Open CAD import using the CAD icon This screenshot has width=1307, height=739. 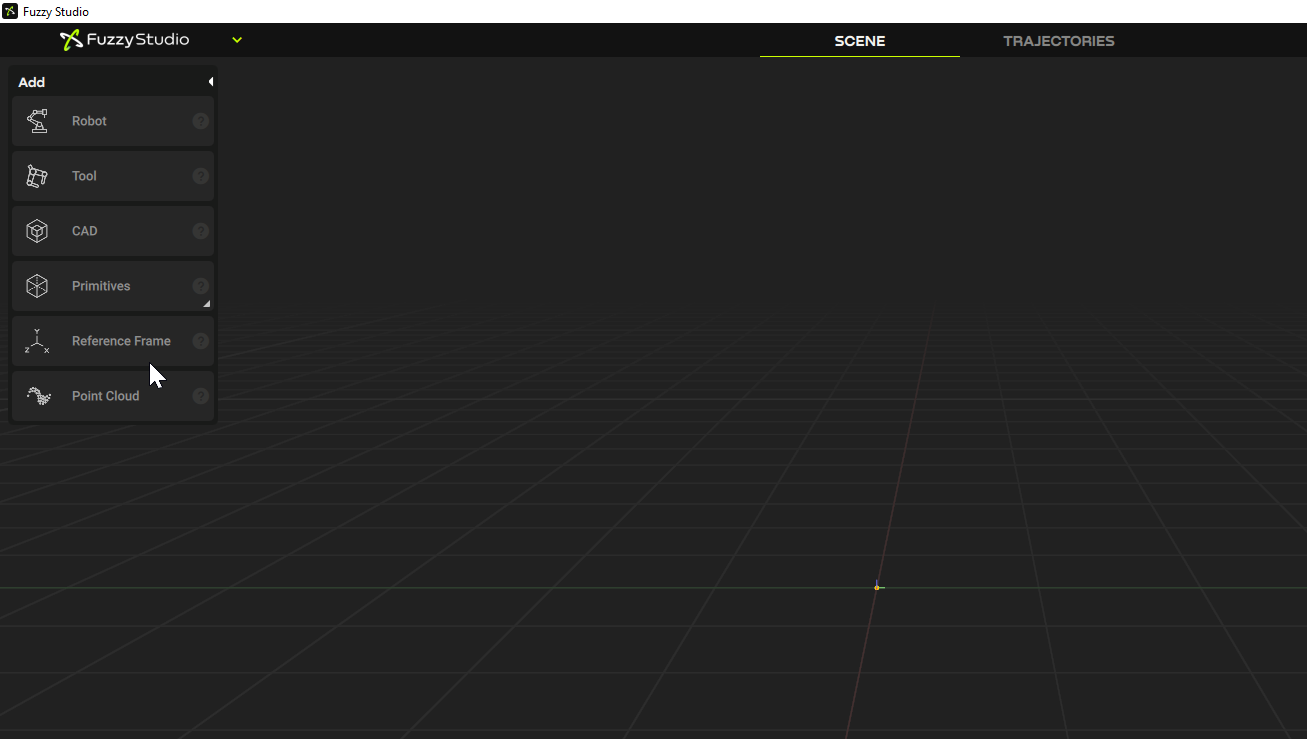tap(37, 231)
